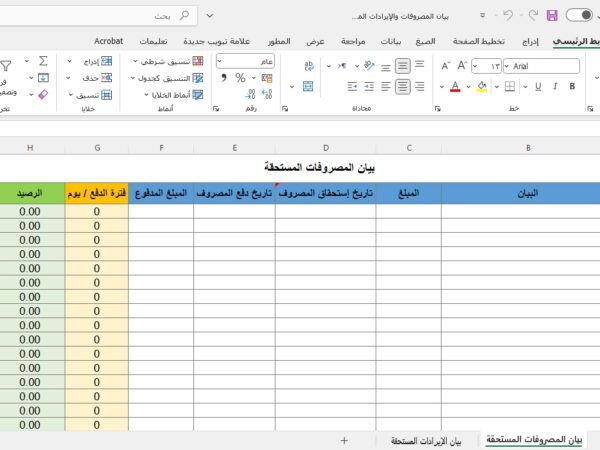
Task: Toggle middle vertical alignment
Action: pos(403,66)
